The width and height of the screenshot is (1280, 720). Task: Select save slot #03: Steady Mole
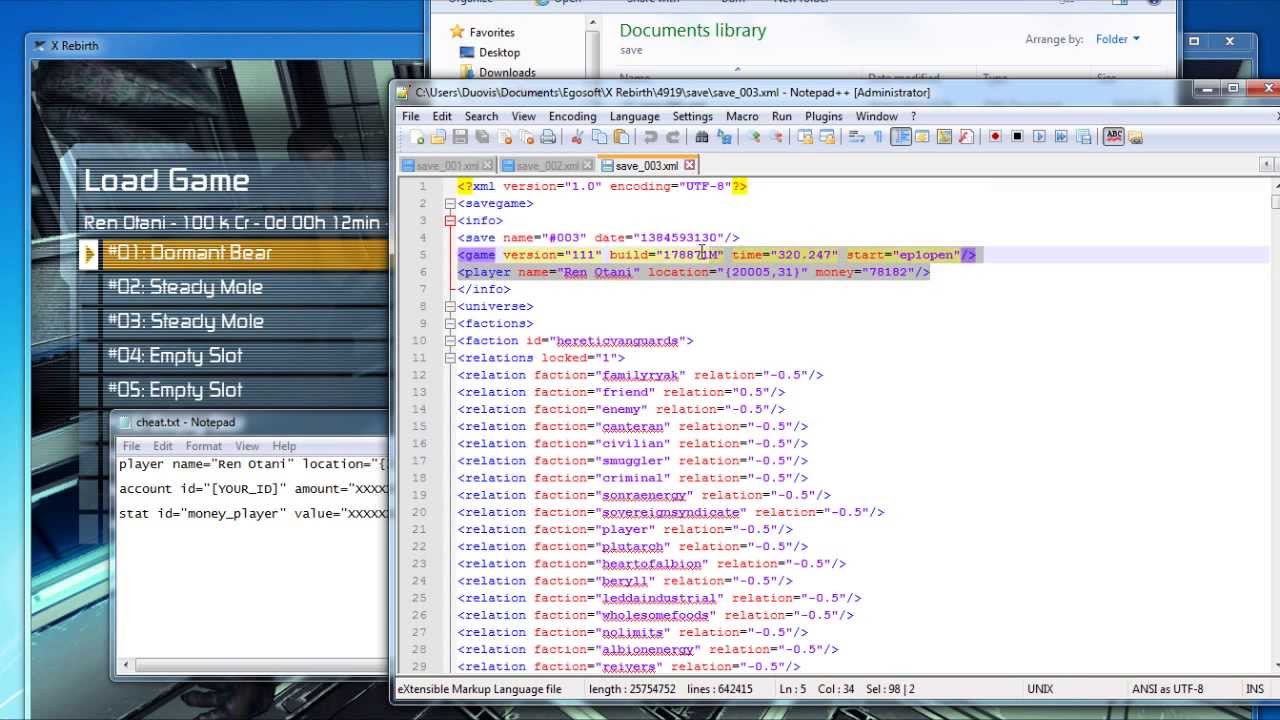click(233, 321)
